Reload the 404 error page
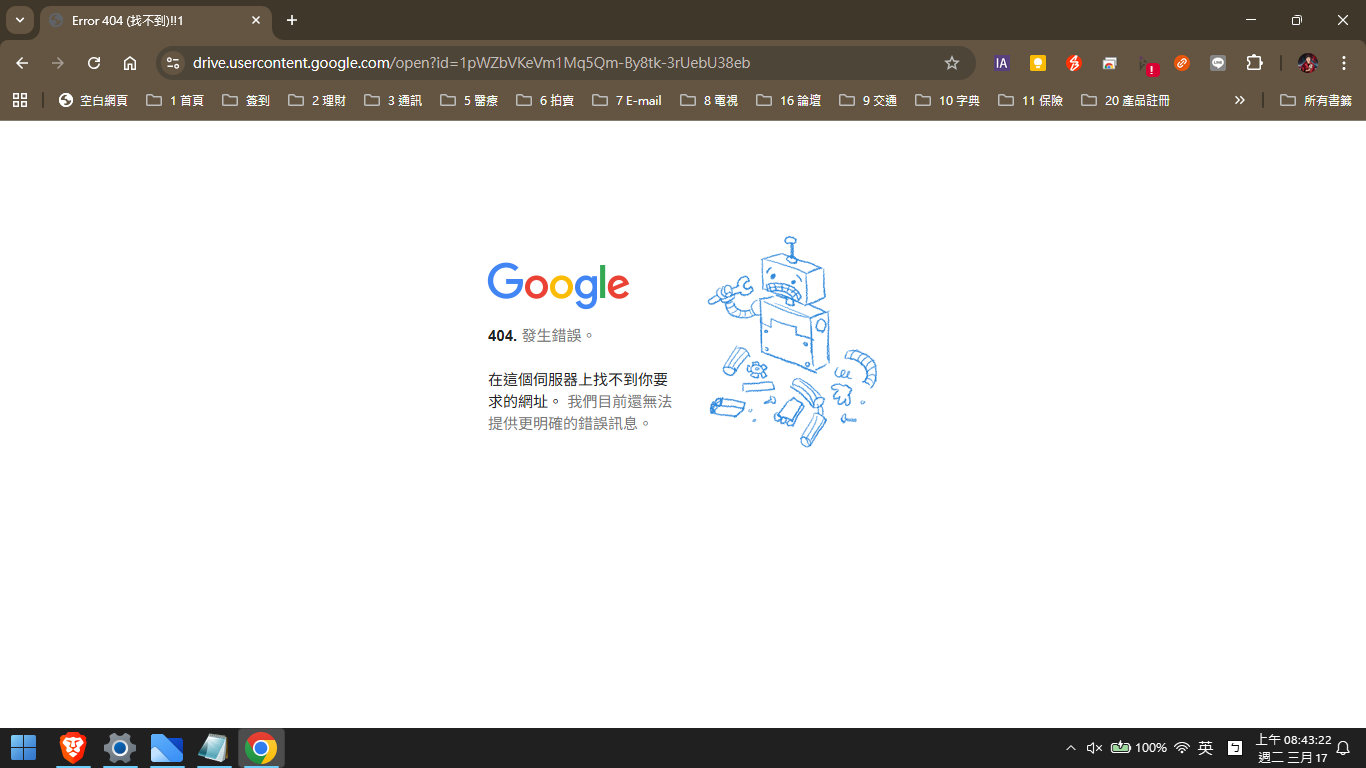Image resolution: width=1366 pixels, height=768 pixels. (94, 63)
